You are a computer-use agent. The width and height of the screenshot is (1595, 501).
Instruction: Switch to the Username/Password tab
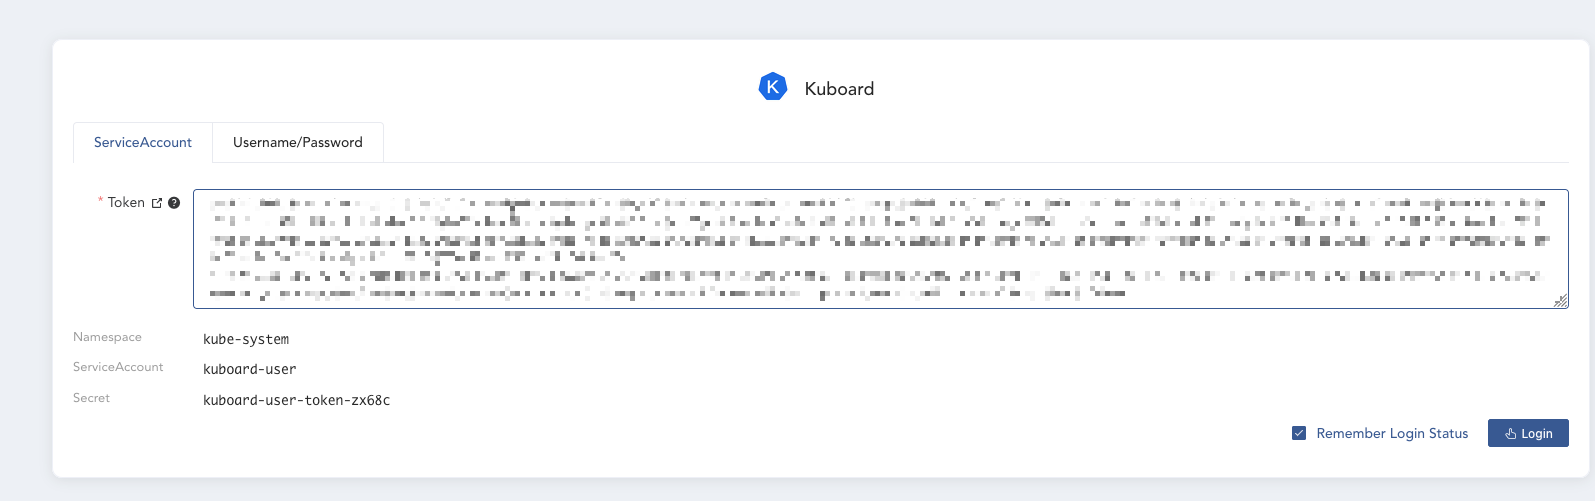pos(298,142)
